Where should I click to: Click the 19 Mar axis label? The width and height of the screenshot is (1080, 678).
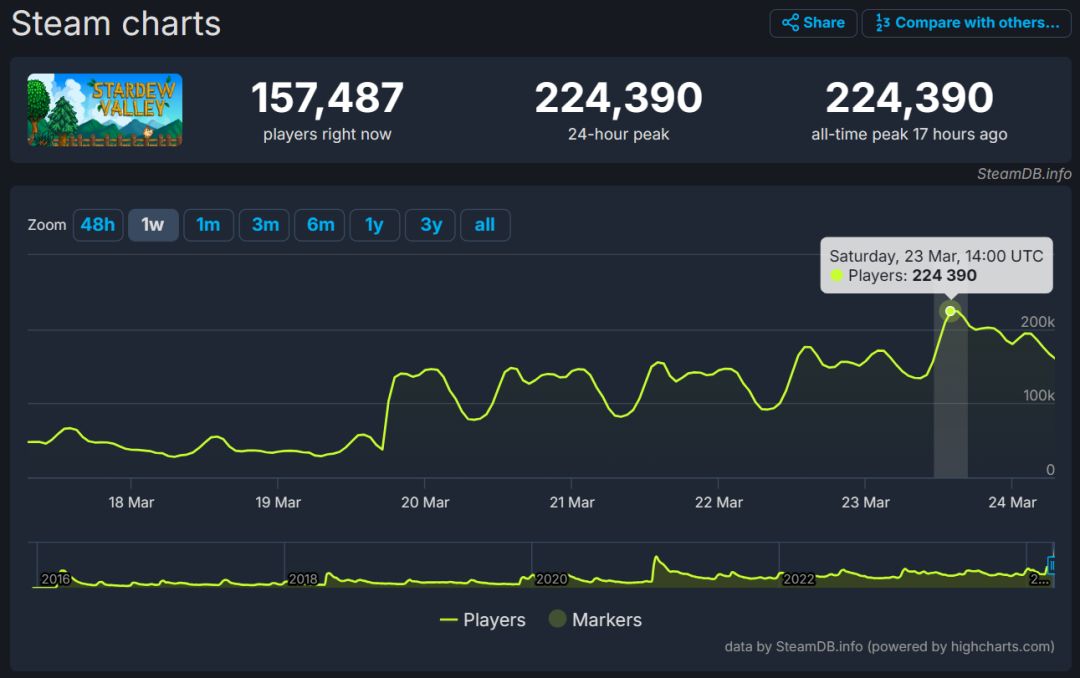[278, 502]
